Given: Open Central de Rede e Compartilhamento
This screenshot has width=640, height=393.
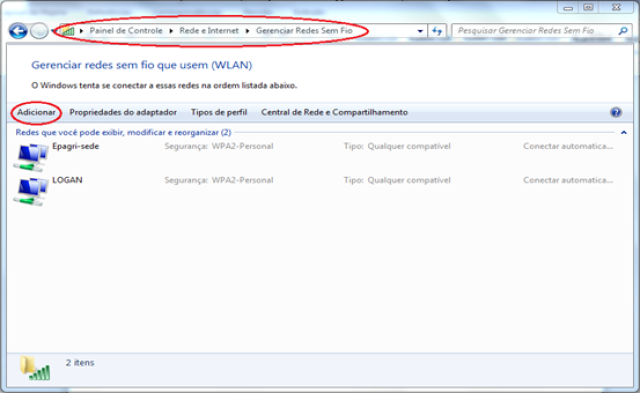Looking at the screenshot, I should [334, 112].
